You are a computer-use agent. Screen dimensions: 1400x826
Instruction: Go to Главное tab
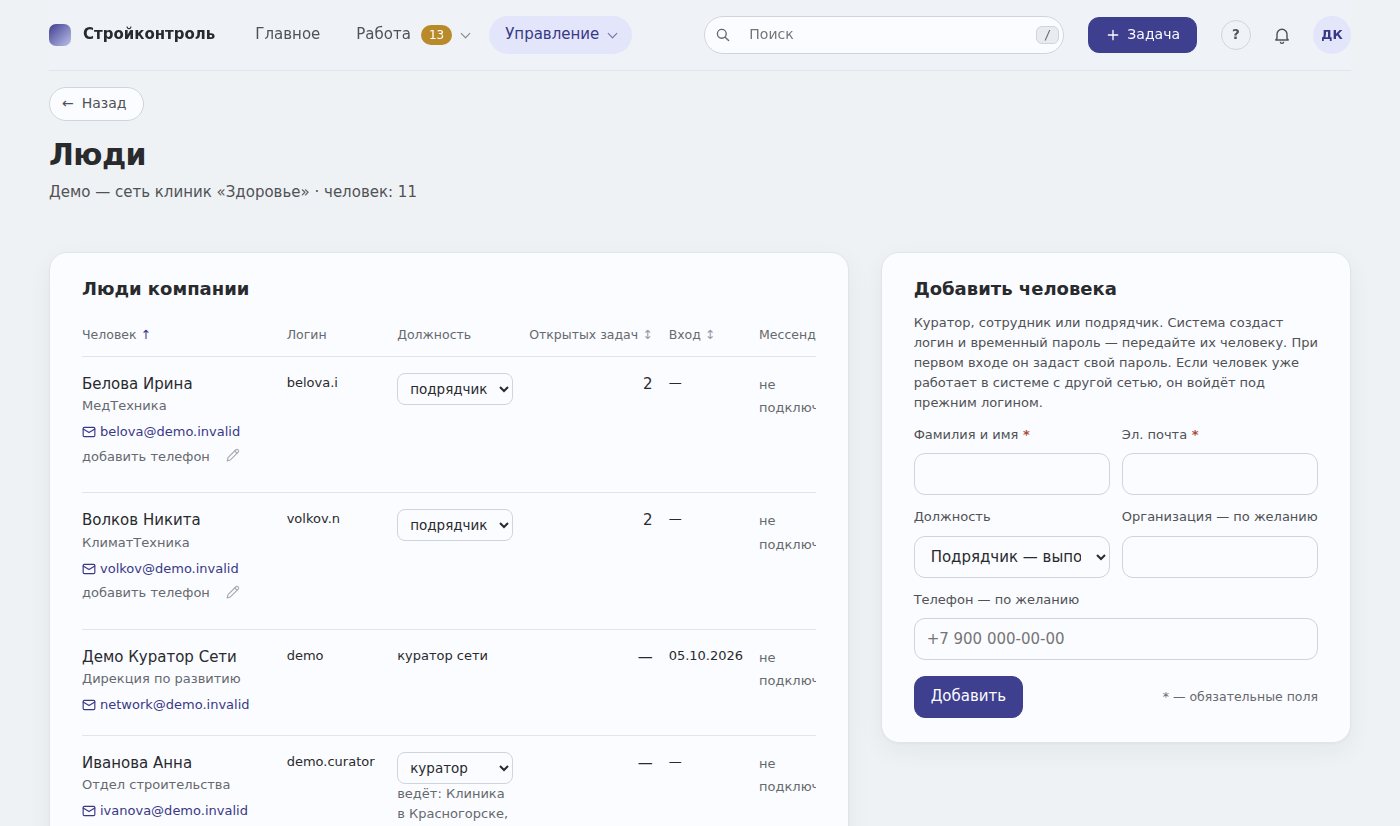(x=288, y=34)
